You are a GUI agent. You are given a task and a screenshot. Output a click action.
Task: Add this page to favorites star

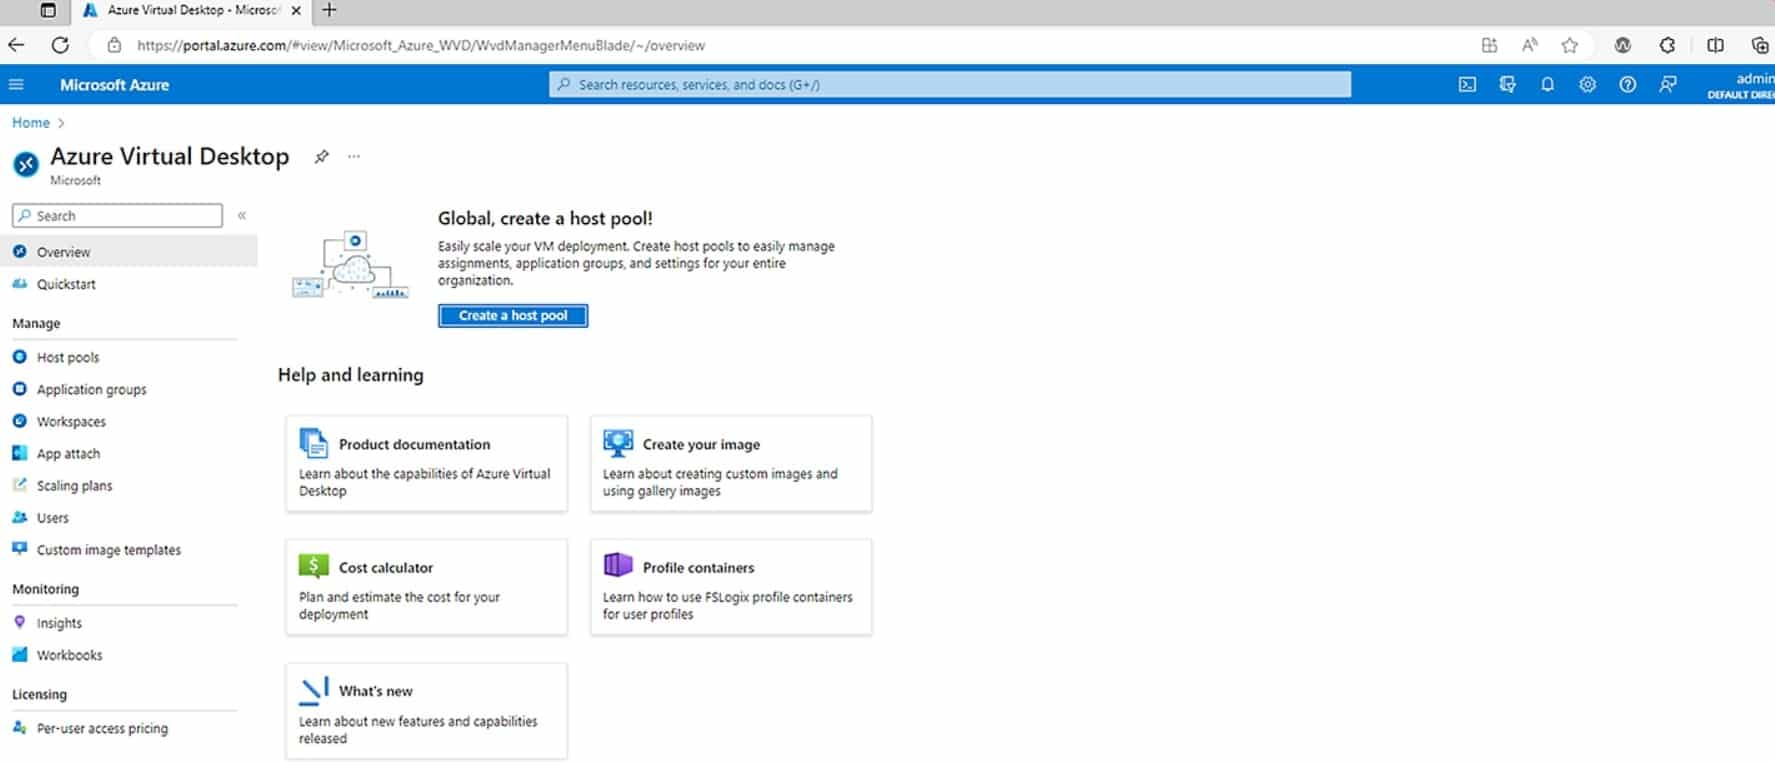coord(1569,45)
